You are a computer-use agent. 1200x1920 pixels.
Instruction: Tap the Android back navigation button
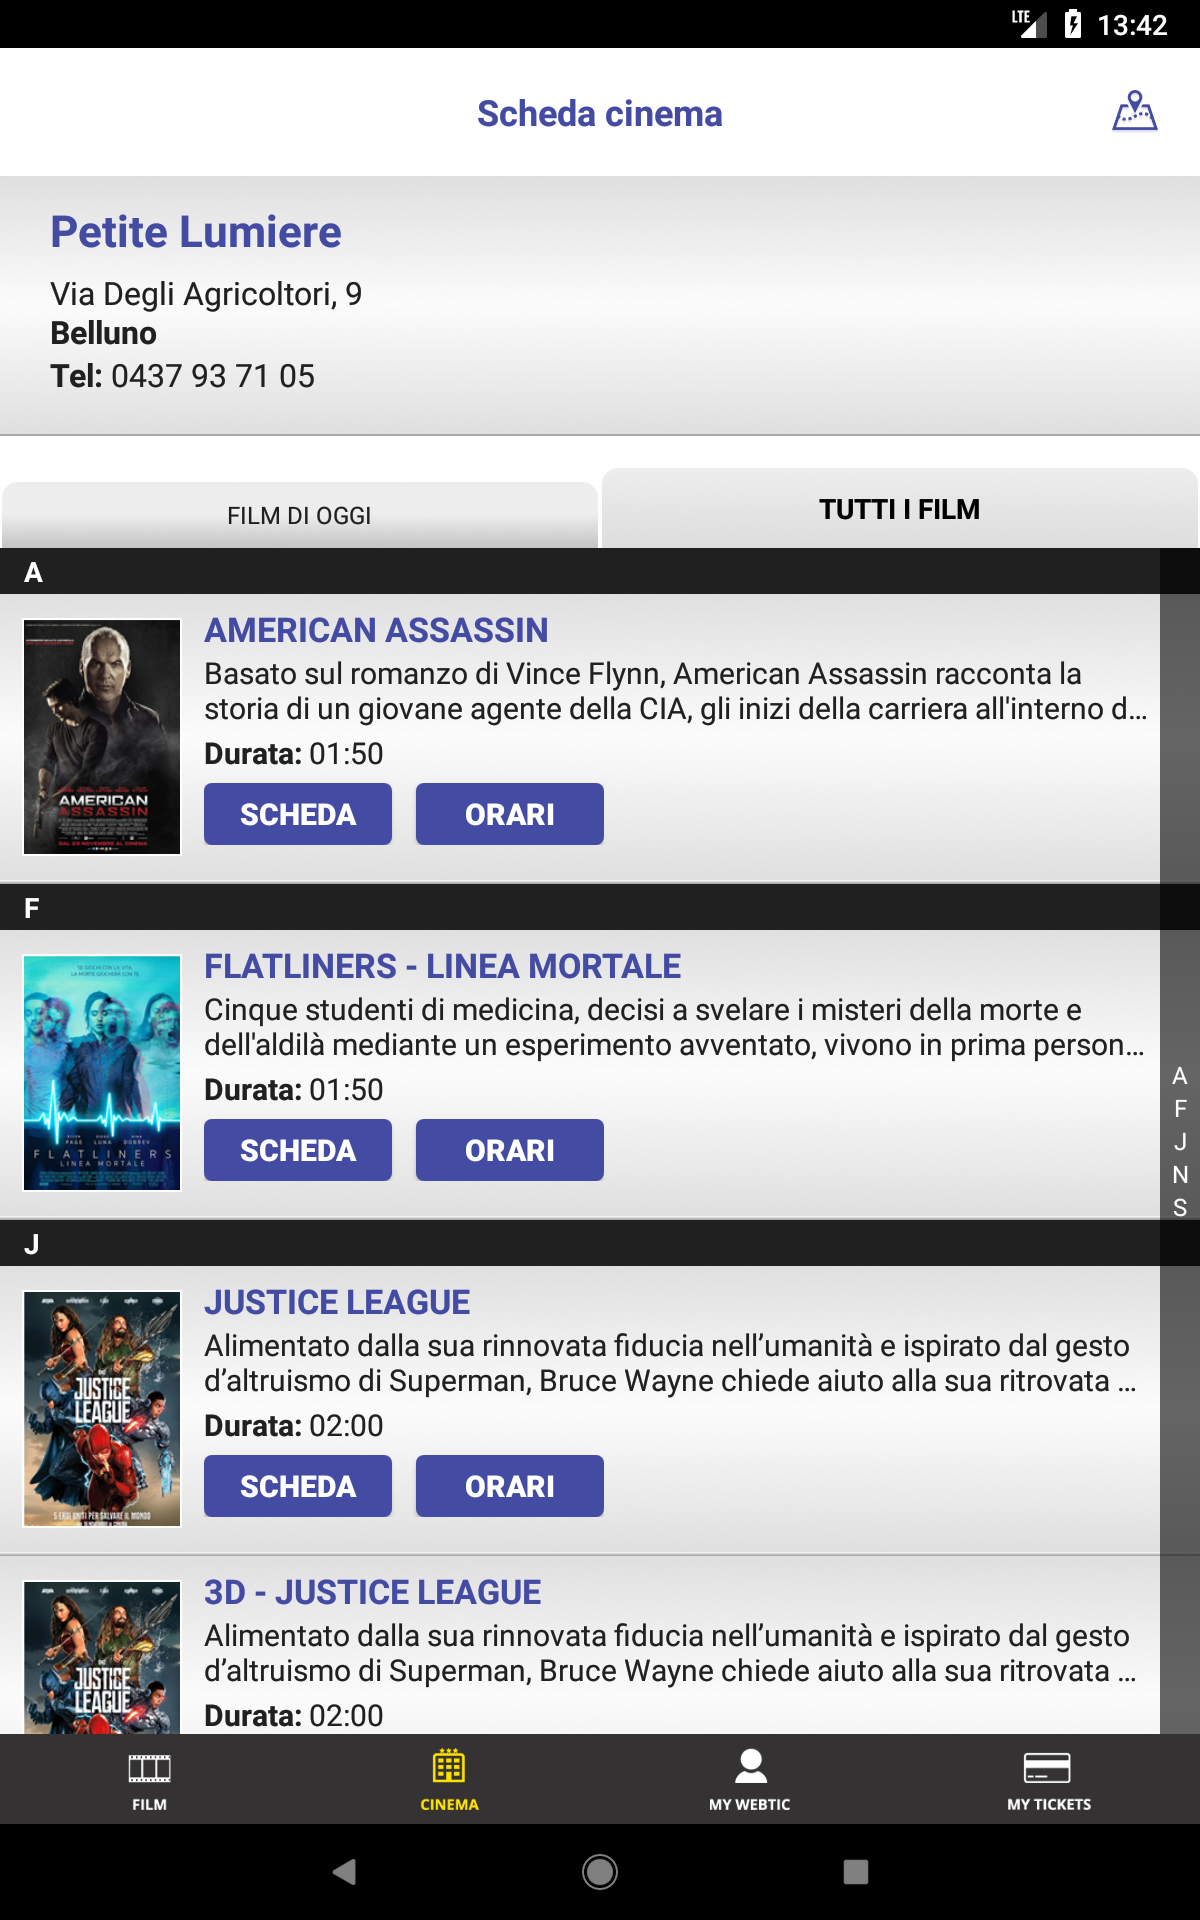[344, 1871]
